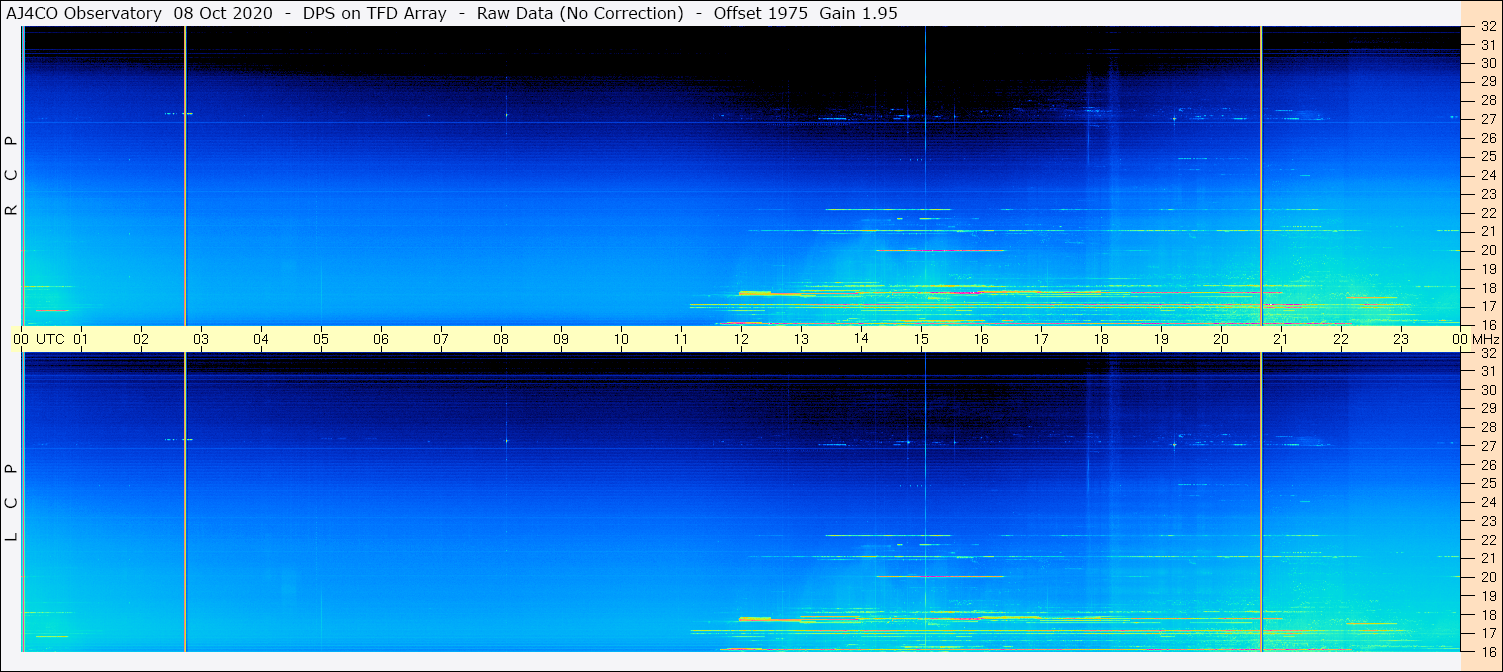
Task: Click RCP frequency scale label 30
Action: 1487,63
